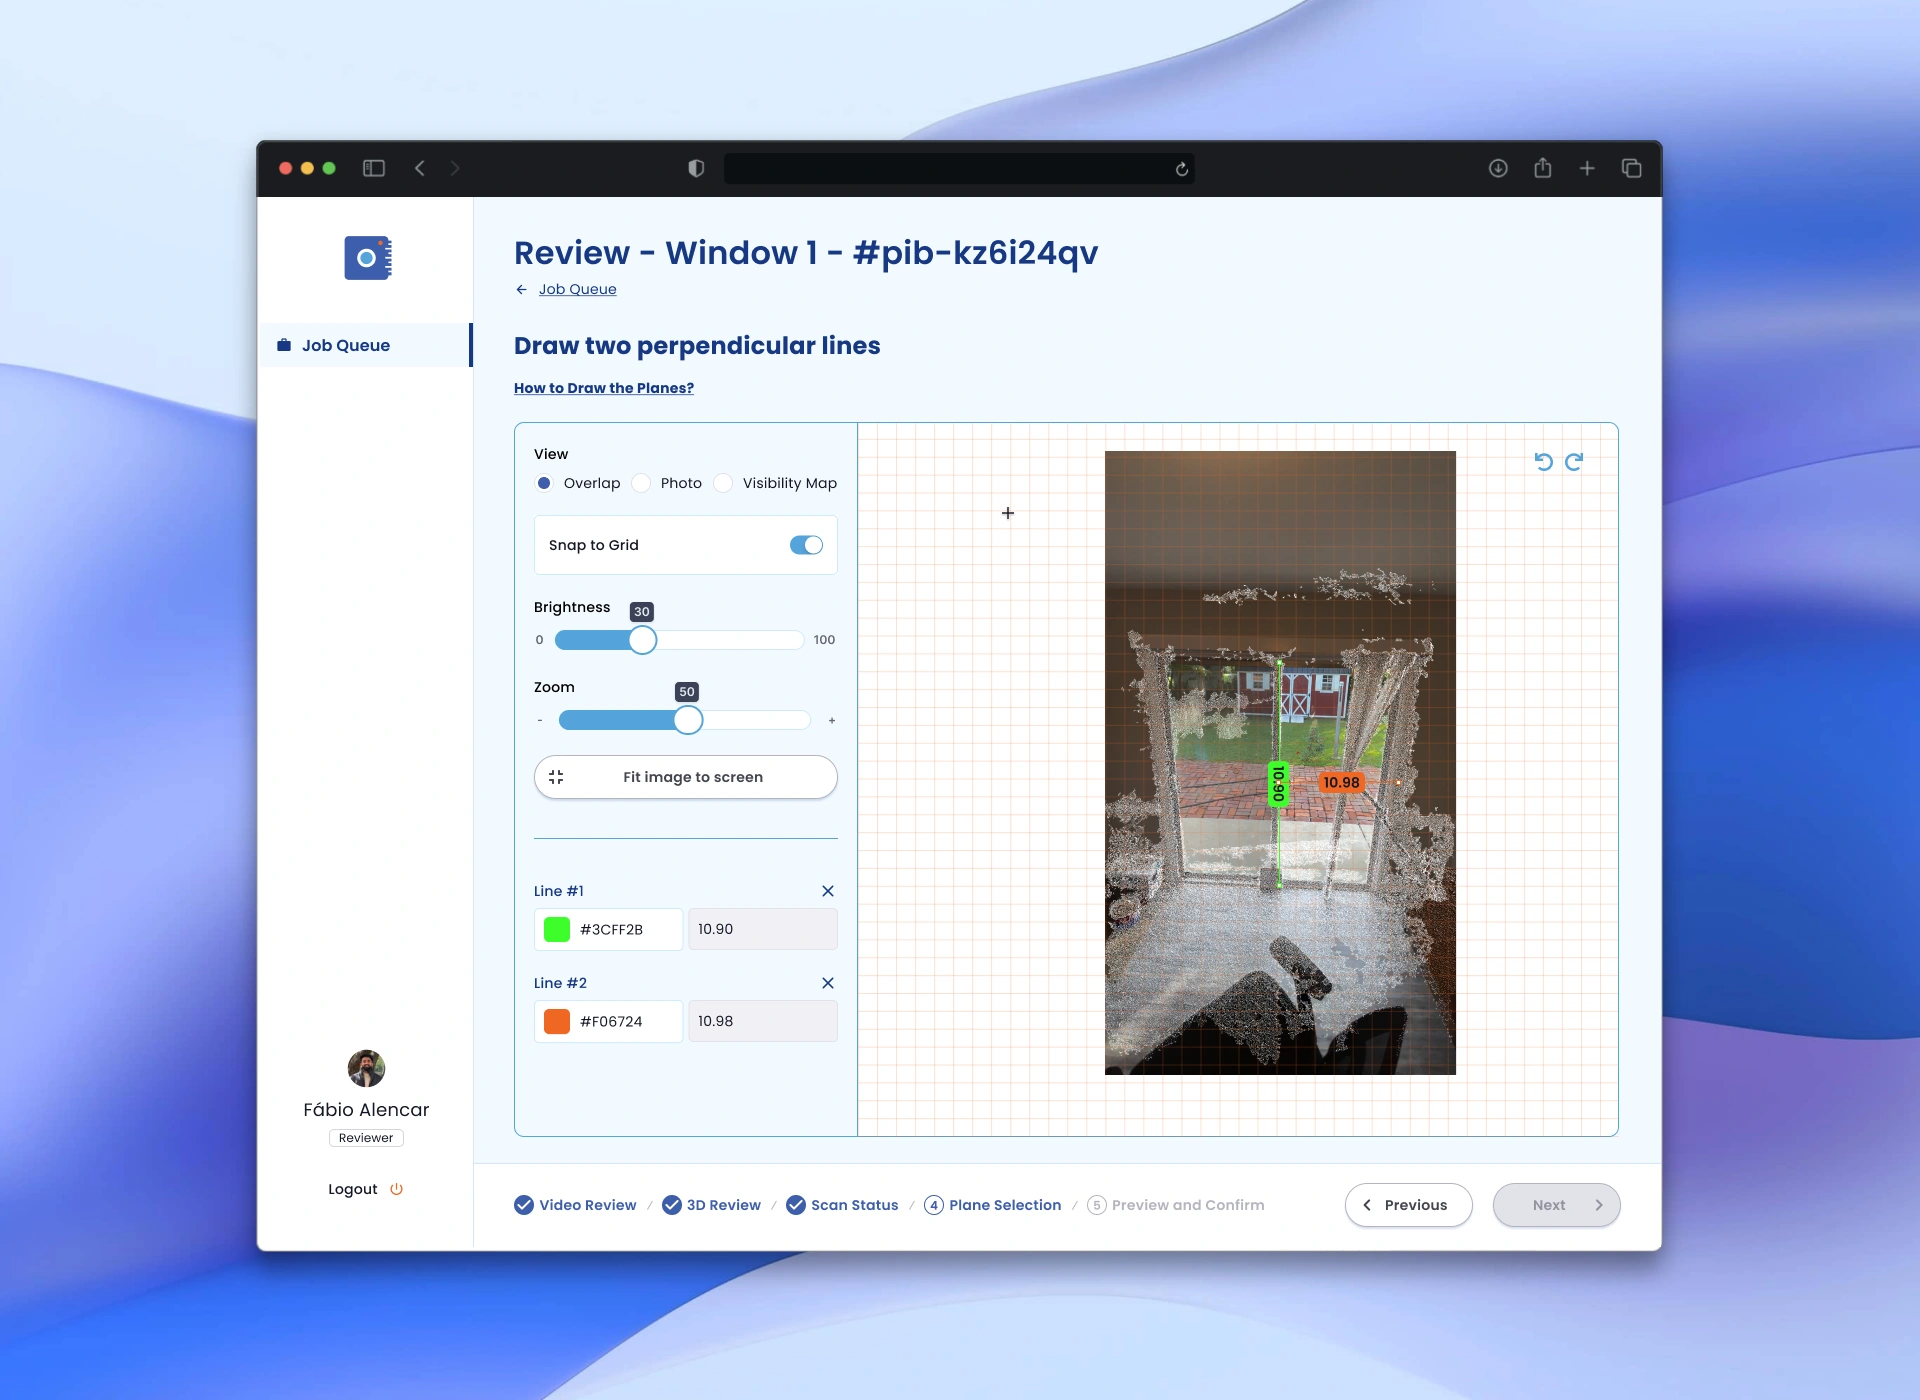
Task: Click the Brightness slider handle
Action: pos(643,640)
